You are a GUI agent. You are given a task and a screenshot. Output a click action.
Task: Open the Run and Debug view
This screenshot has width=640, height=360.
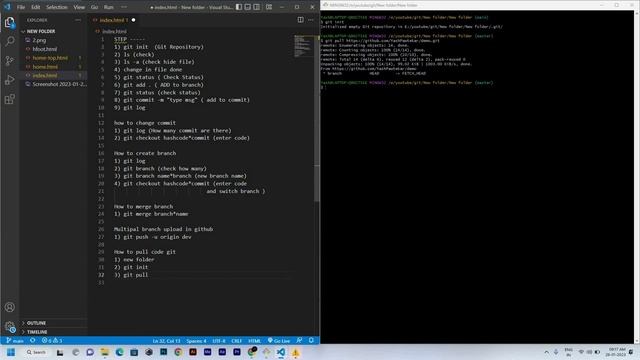10,80
